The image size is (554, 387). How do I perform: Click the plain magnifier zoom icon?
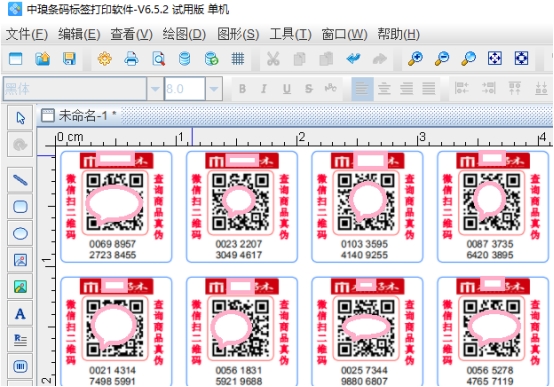click(x=468, y=58)
